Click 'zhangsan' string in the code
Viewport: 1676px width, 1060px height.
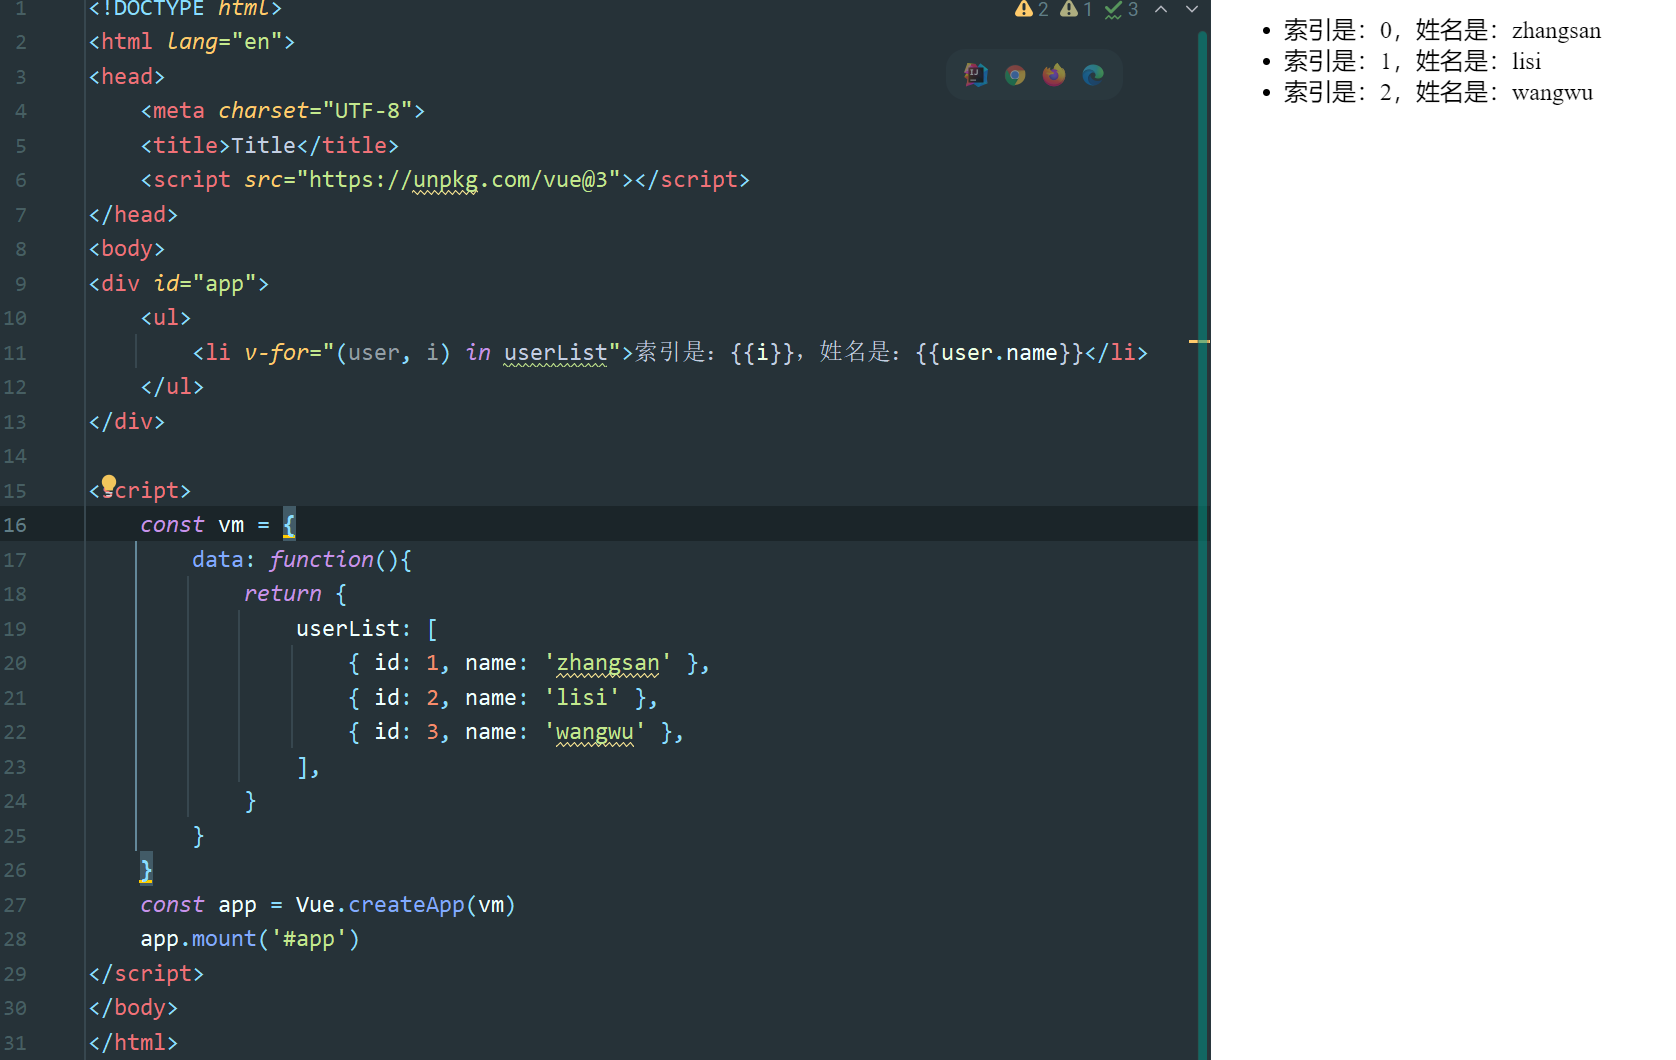coord(607,663)
